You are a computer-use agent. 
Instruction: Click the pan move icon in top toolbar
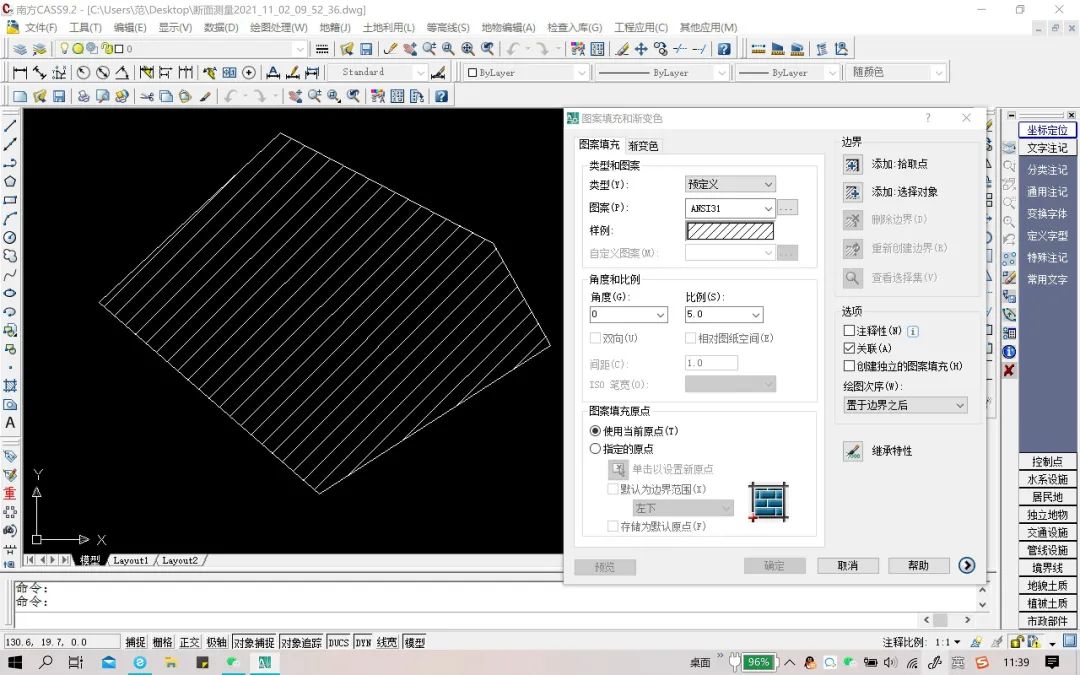[641, 49]
